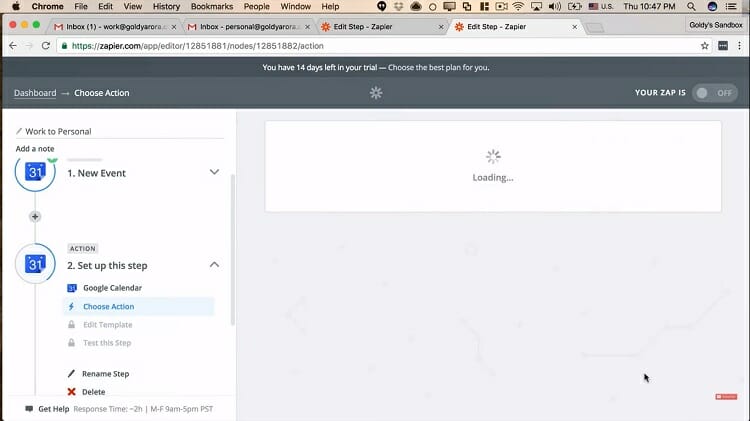Click the battery status icon
This screenshot has height=421, width=750.
[574, 6]
